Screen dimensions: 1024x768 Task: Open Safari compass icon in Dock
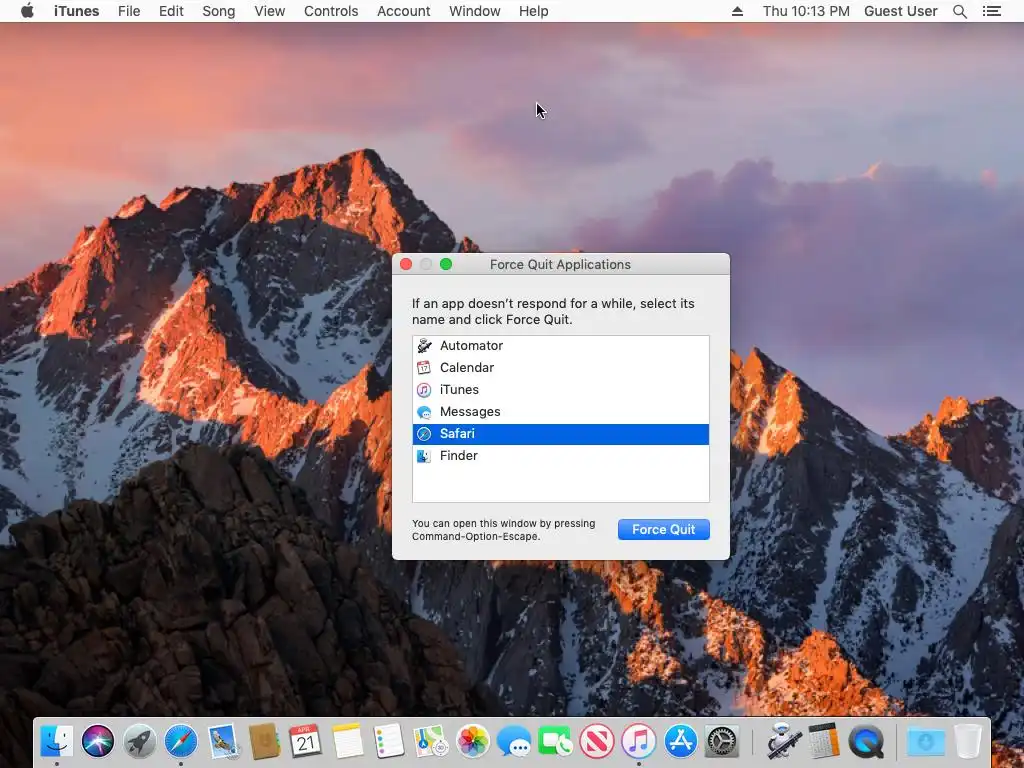coord(181,741)
